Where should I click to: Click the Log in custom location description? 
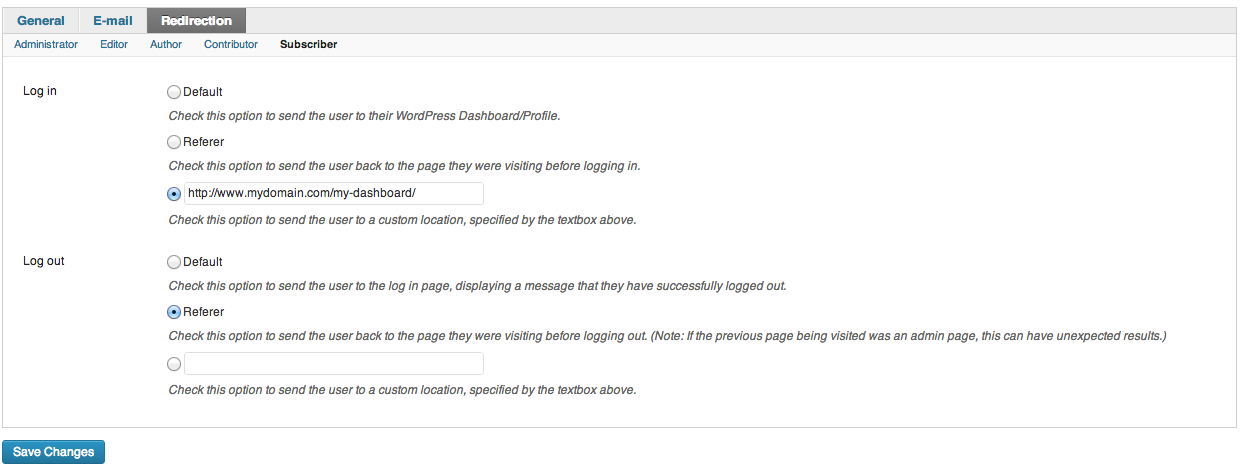point(402,220)
